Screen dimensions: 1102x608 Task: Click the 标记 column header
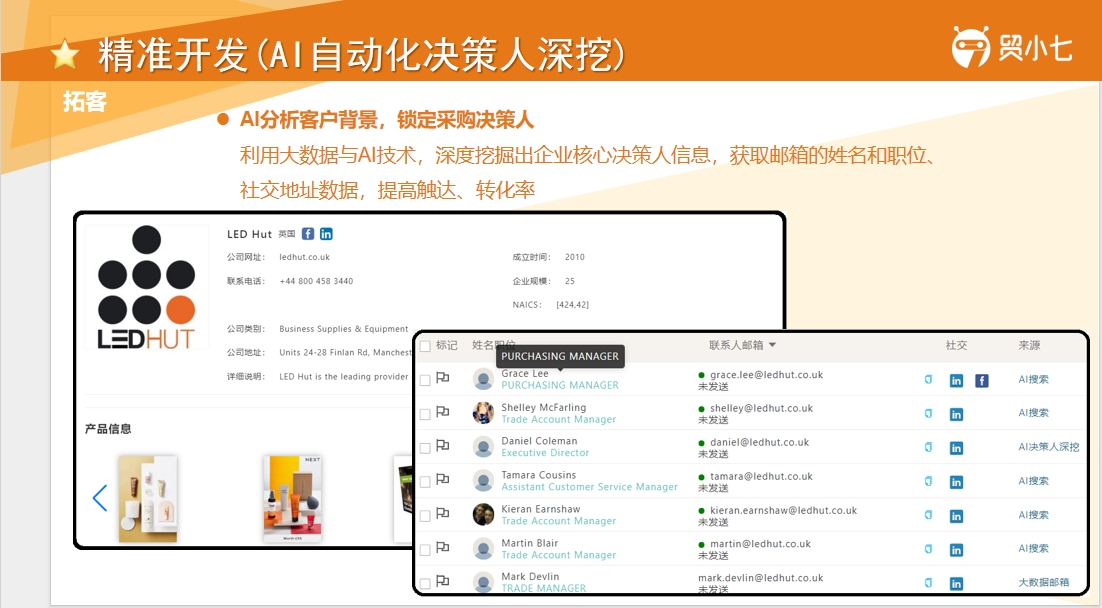pyautogui.click(x=446, y=345)
